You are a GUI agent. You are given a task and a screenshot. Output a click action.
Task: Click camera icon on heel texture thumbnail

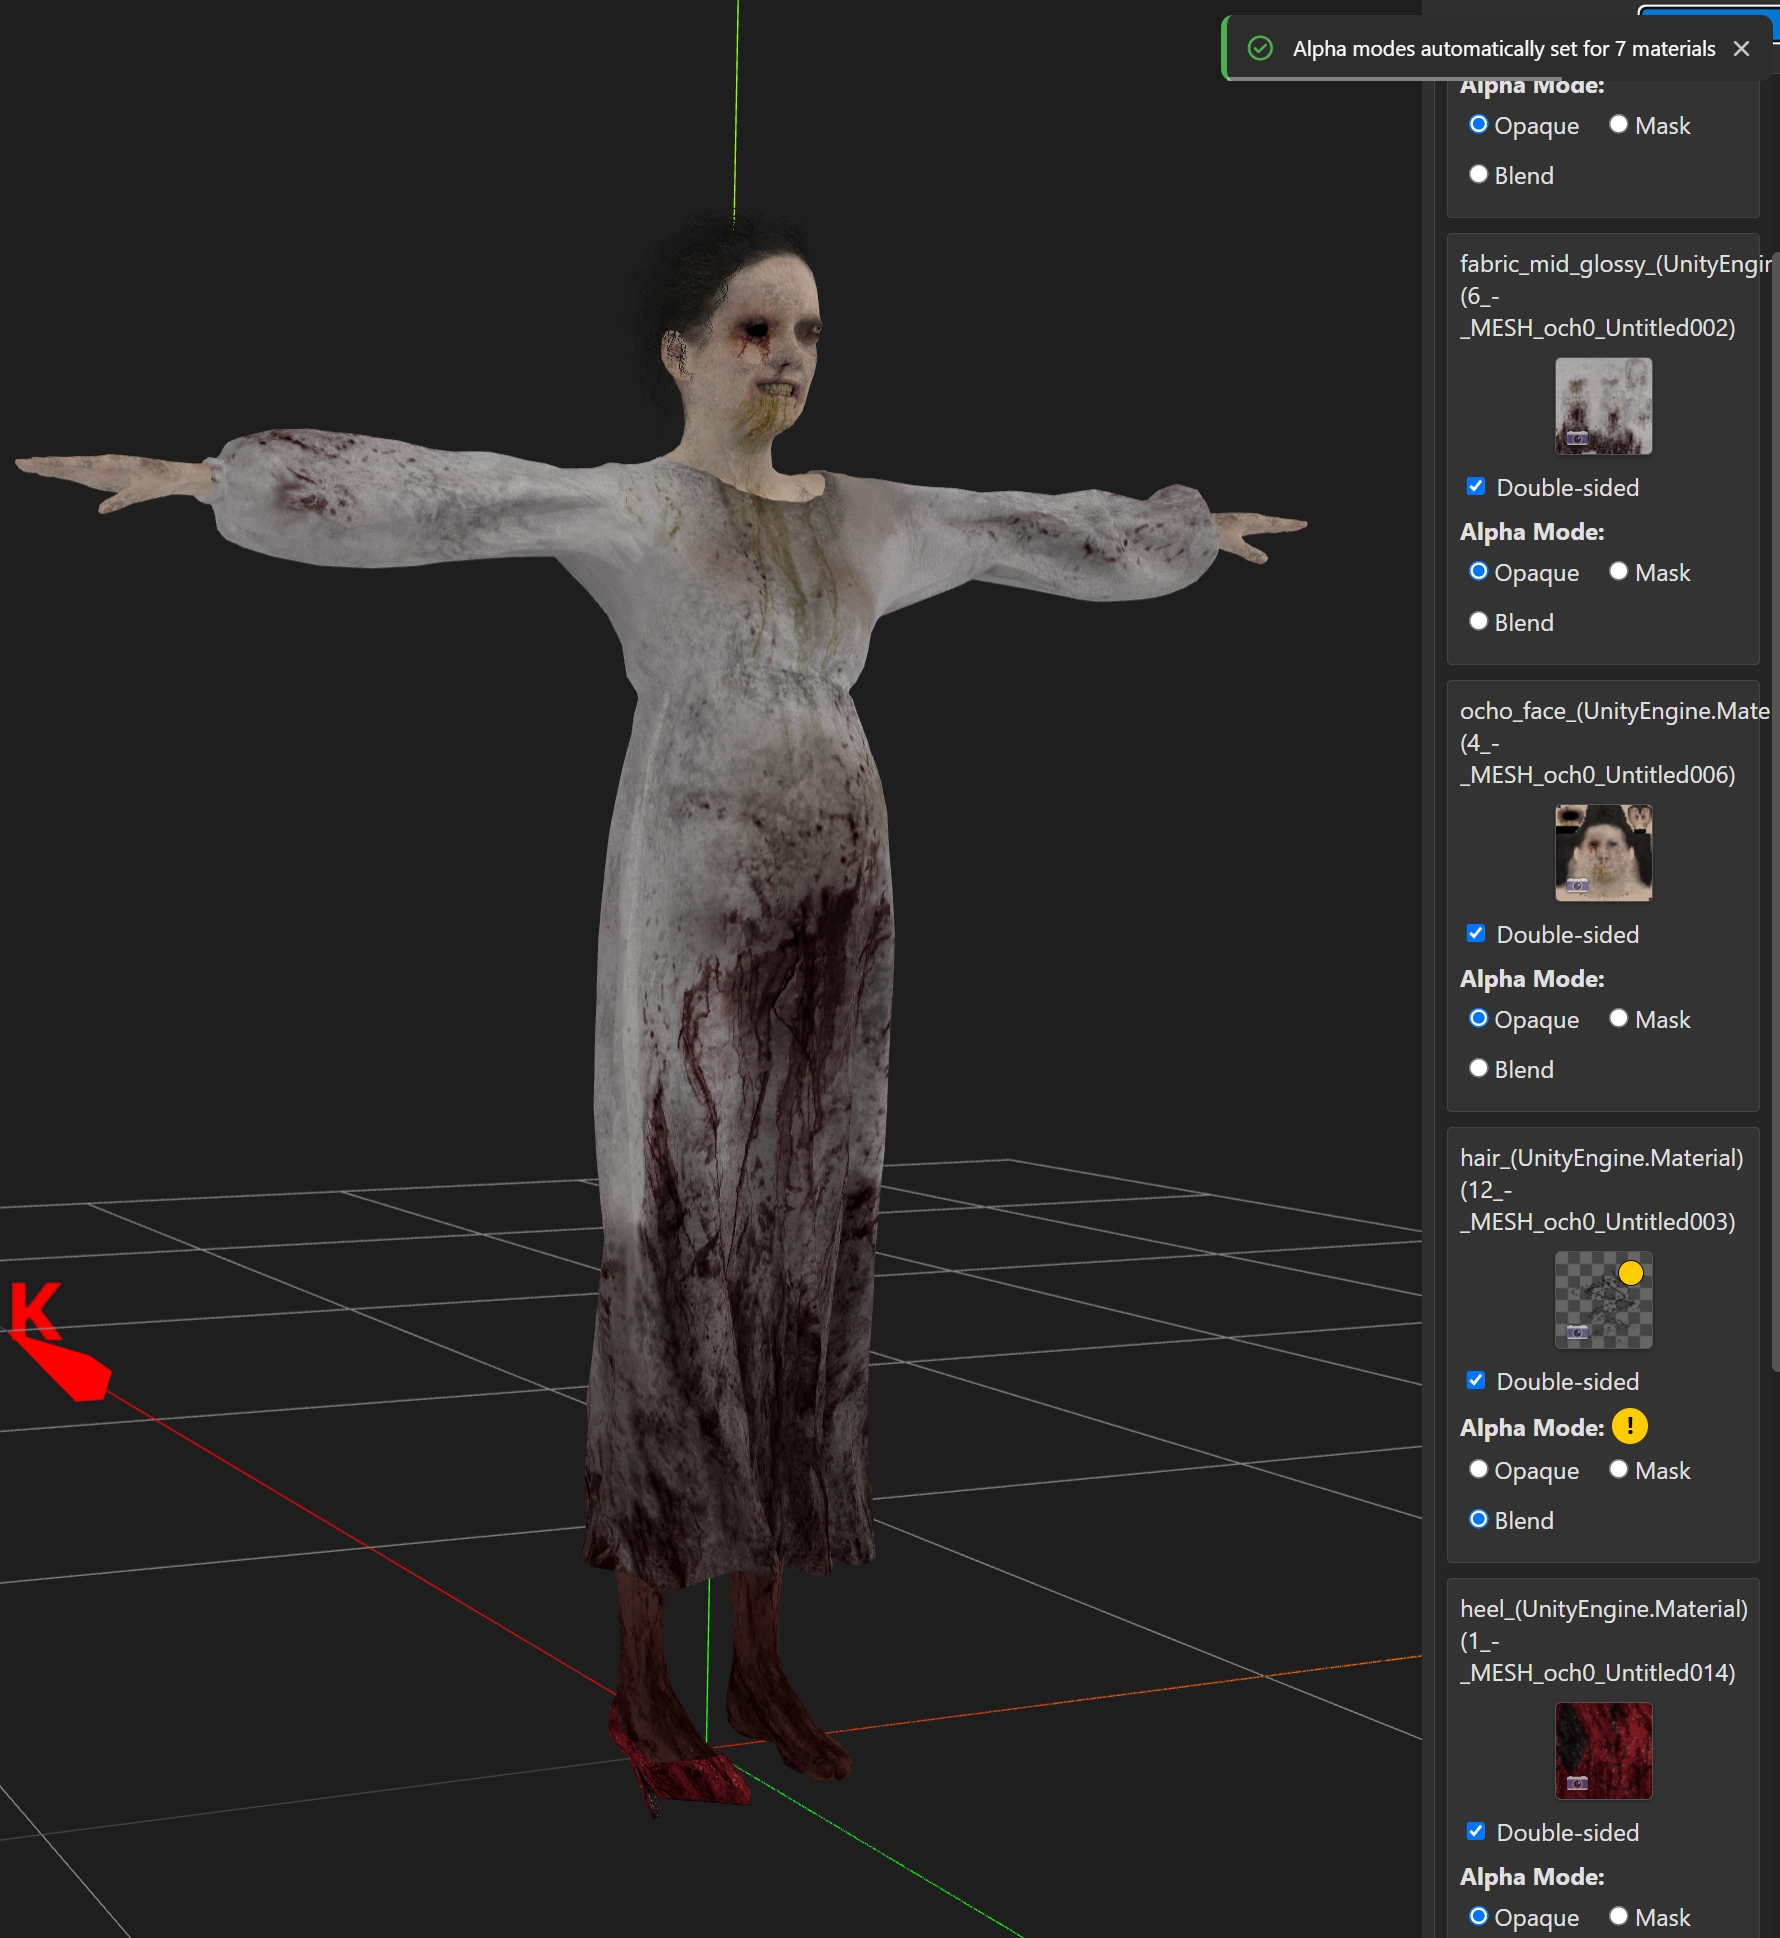1577,1783
